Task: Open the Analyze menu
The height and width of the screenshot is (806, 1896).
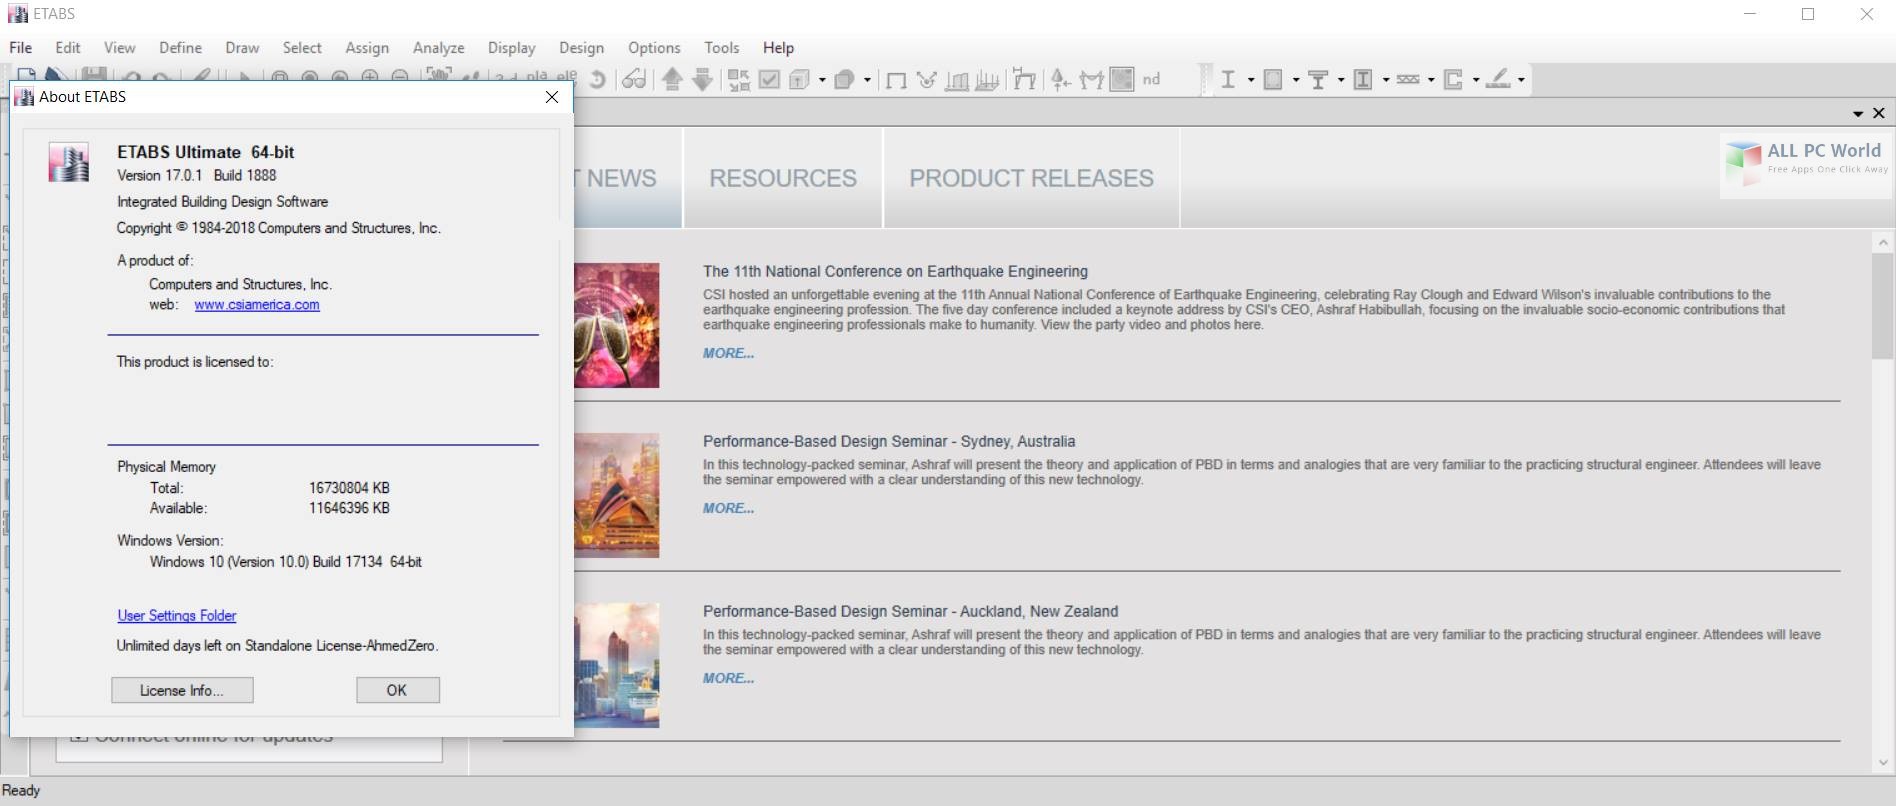Action: [x=438, y=47]
